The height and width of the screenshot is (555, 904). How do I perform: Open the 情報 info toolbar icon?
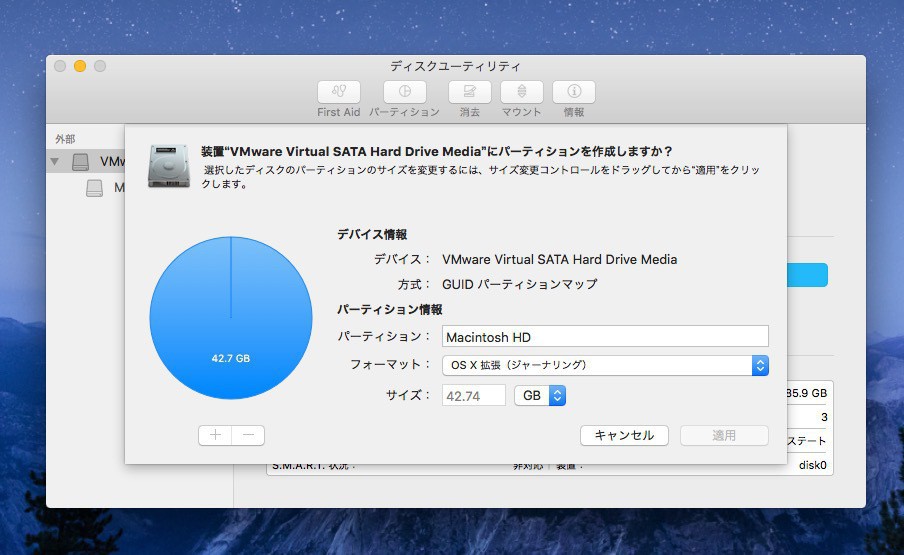point(574,92)
